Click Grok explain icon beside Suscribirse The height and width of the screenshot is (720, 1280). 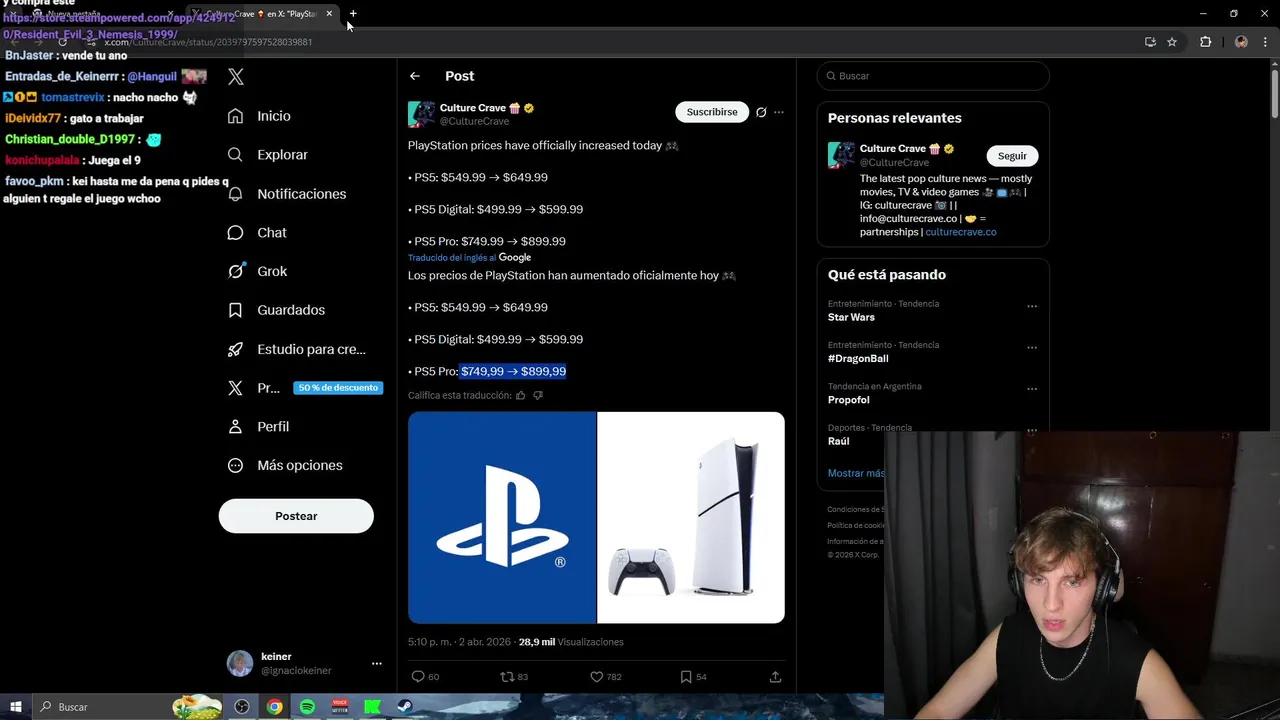click(x=761, y=112)
